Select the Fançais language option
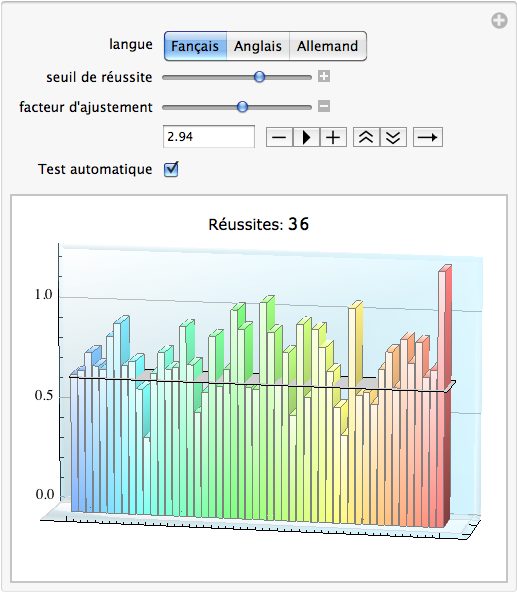Screen dimensions: 517x592 pos(195,46)
